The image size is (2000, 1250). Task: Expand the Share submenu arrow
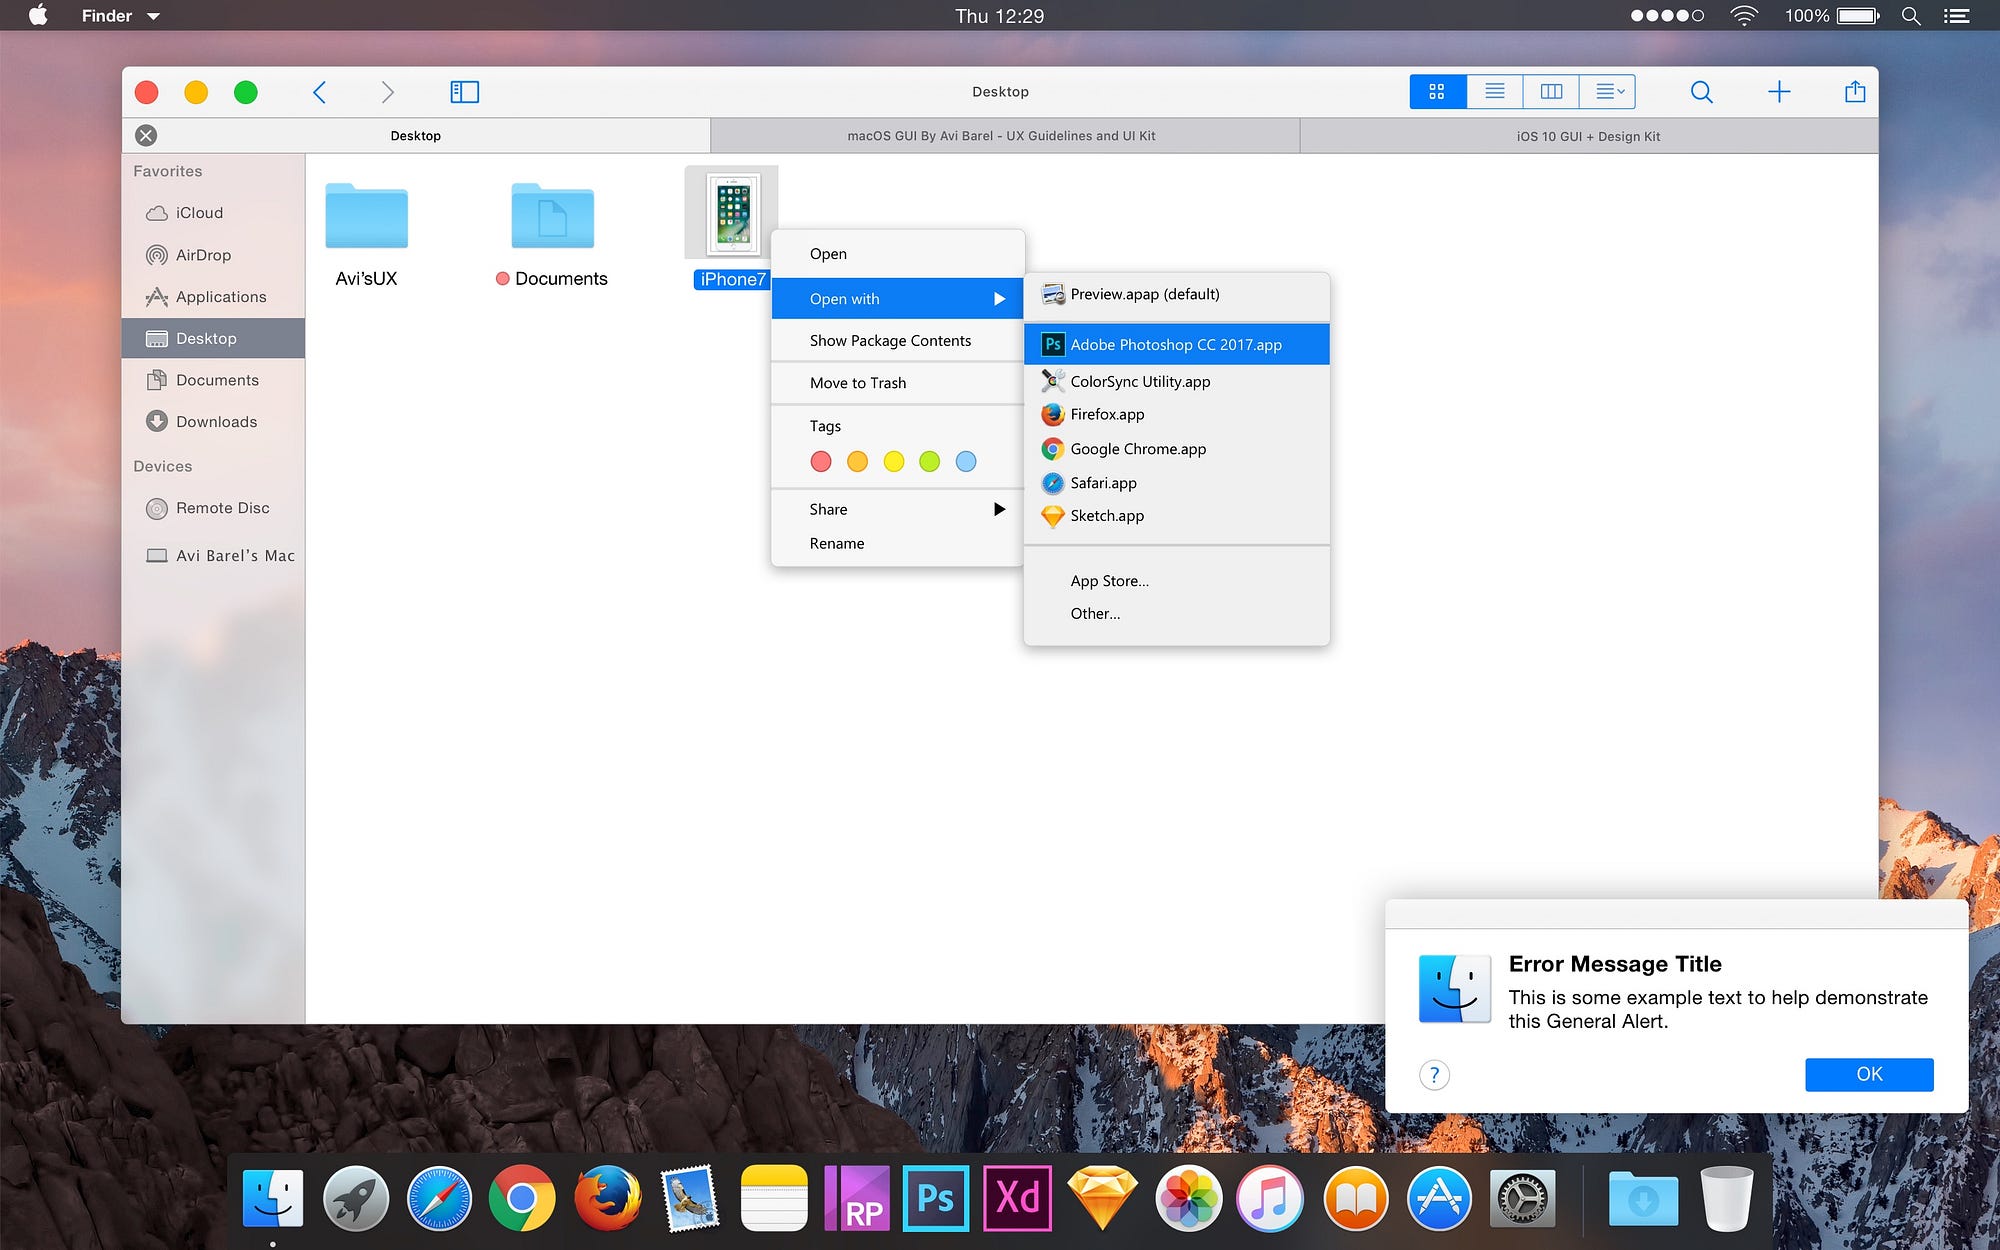[x=999, y=509]
